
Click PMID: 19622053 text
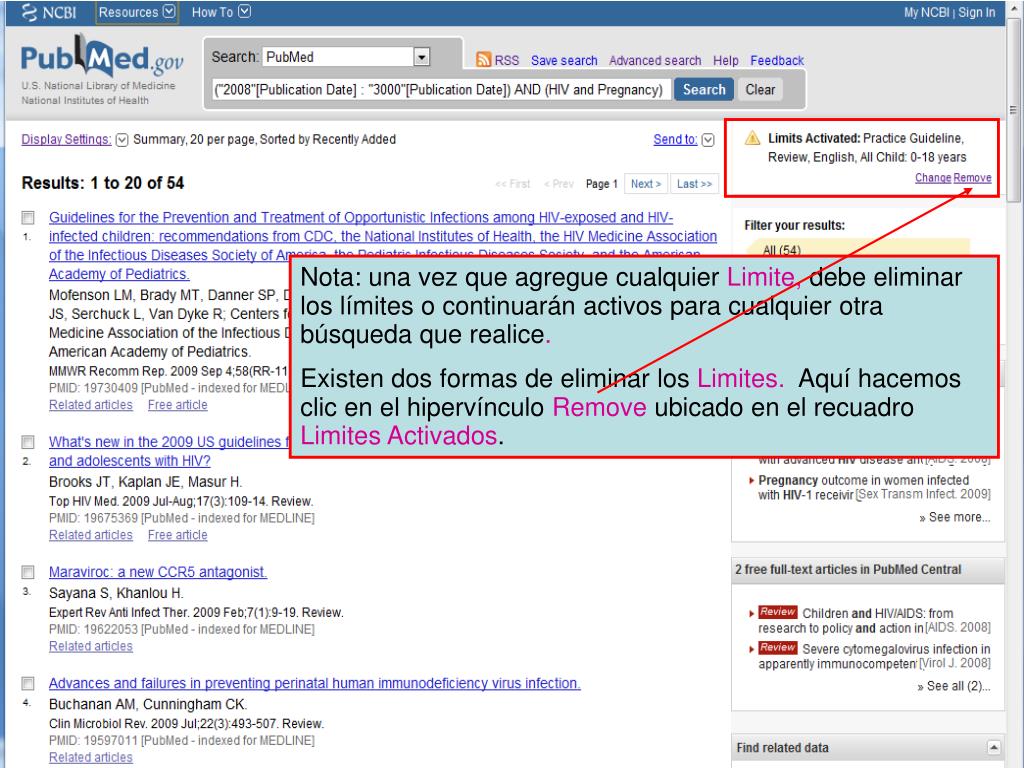(x=93, y=630)
